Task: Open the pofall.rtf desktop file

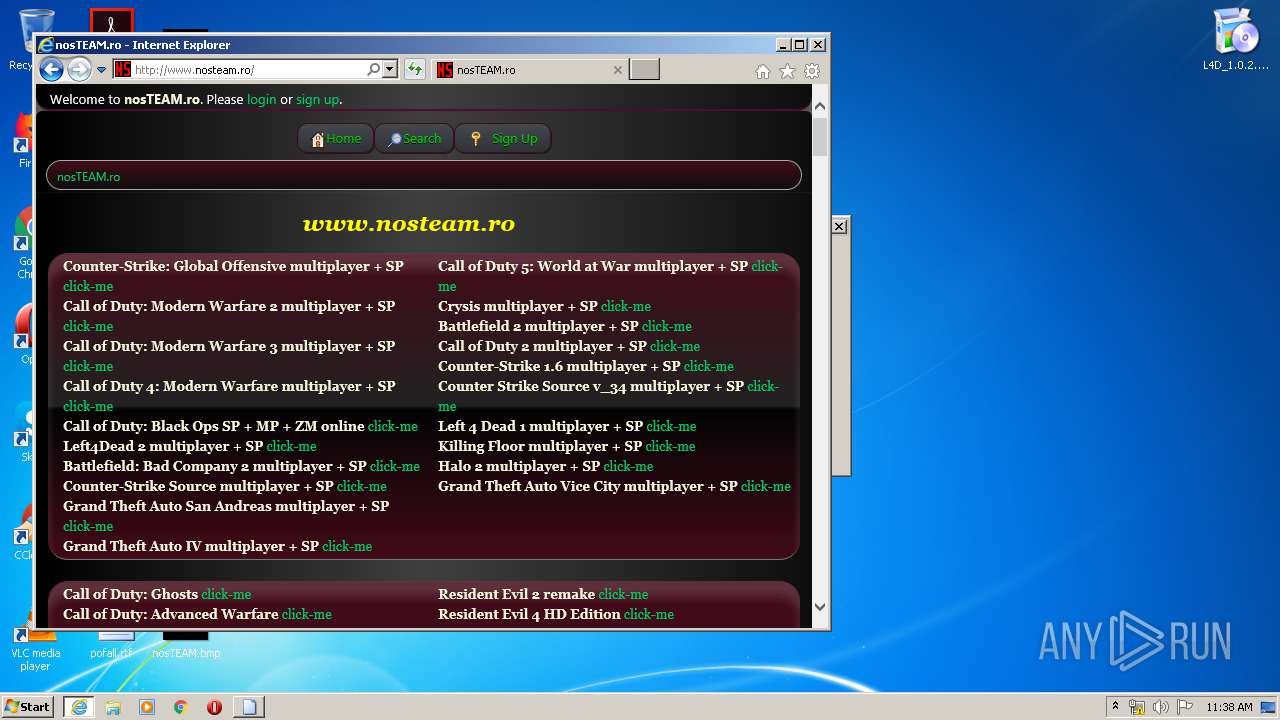Action: (111, 645)
